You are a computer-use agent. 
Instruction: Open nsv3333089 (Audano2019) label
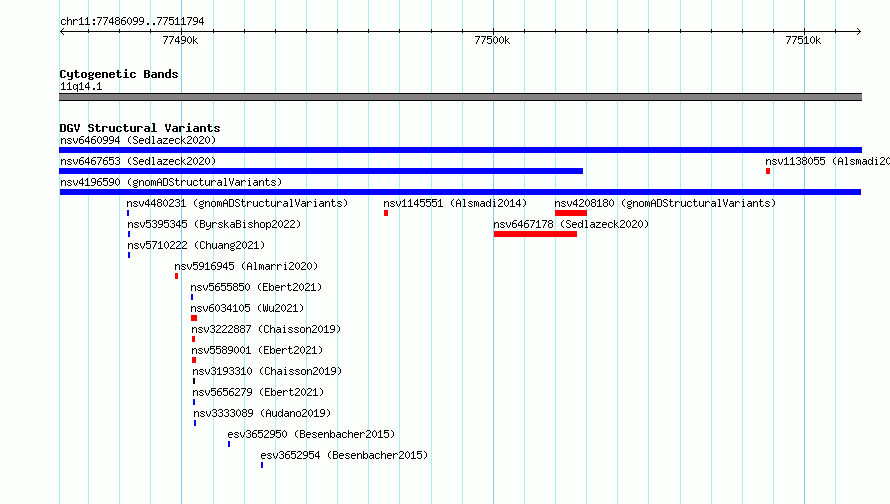262,413
